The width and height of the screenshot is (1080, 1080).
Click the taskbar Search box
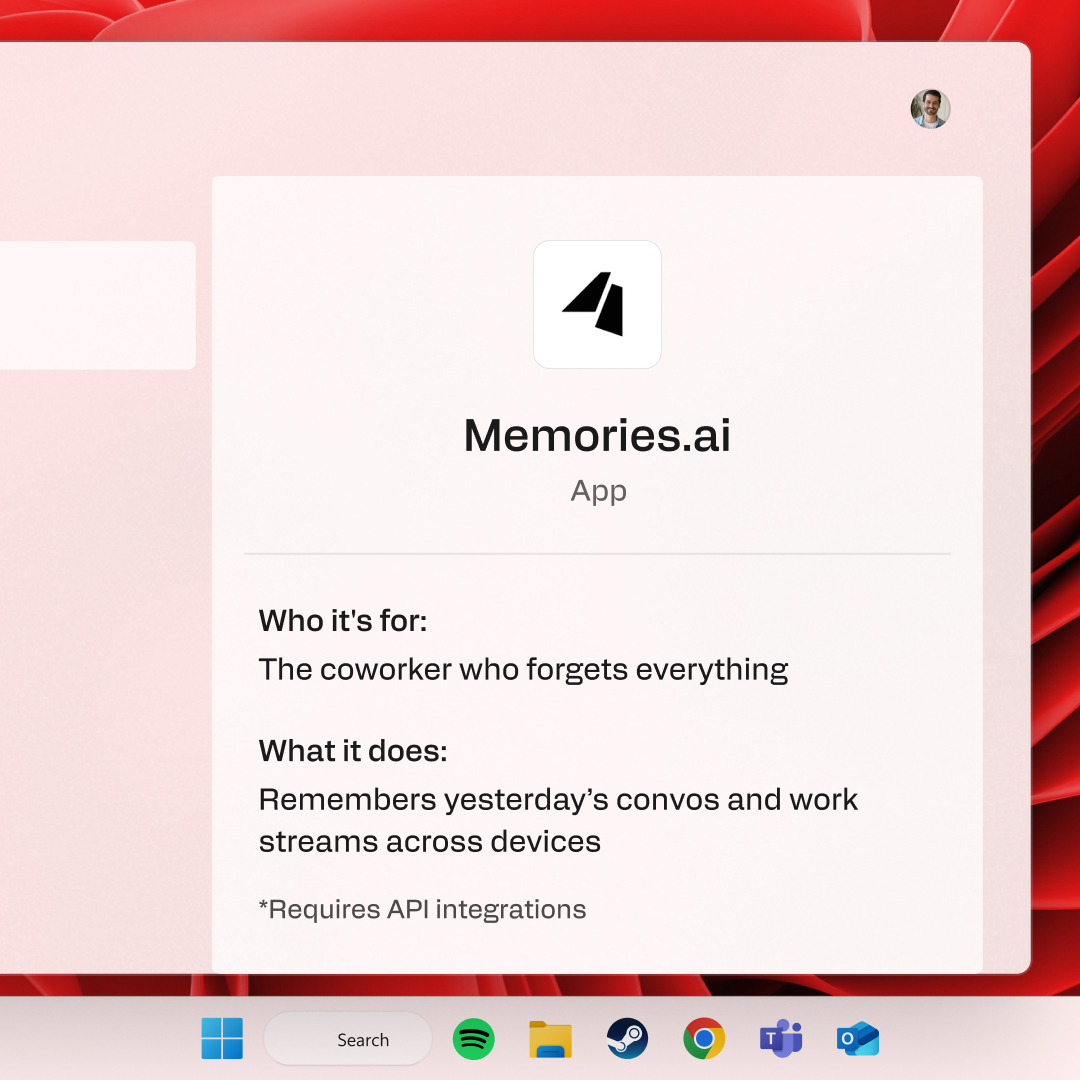pyautogui.click(x=348, y=1039)
